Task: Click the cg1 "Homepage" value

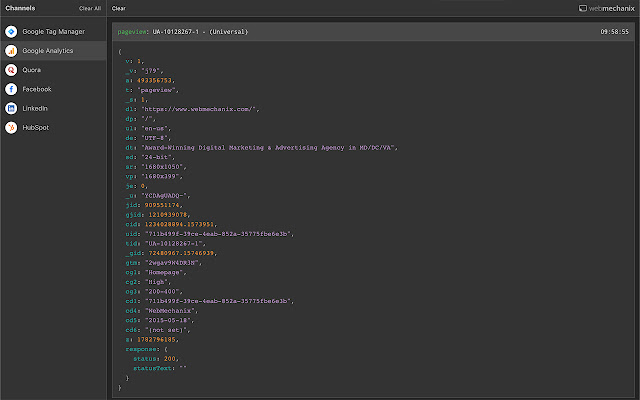Action: 164,272
